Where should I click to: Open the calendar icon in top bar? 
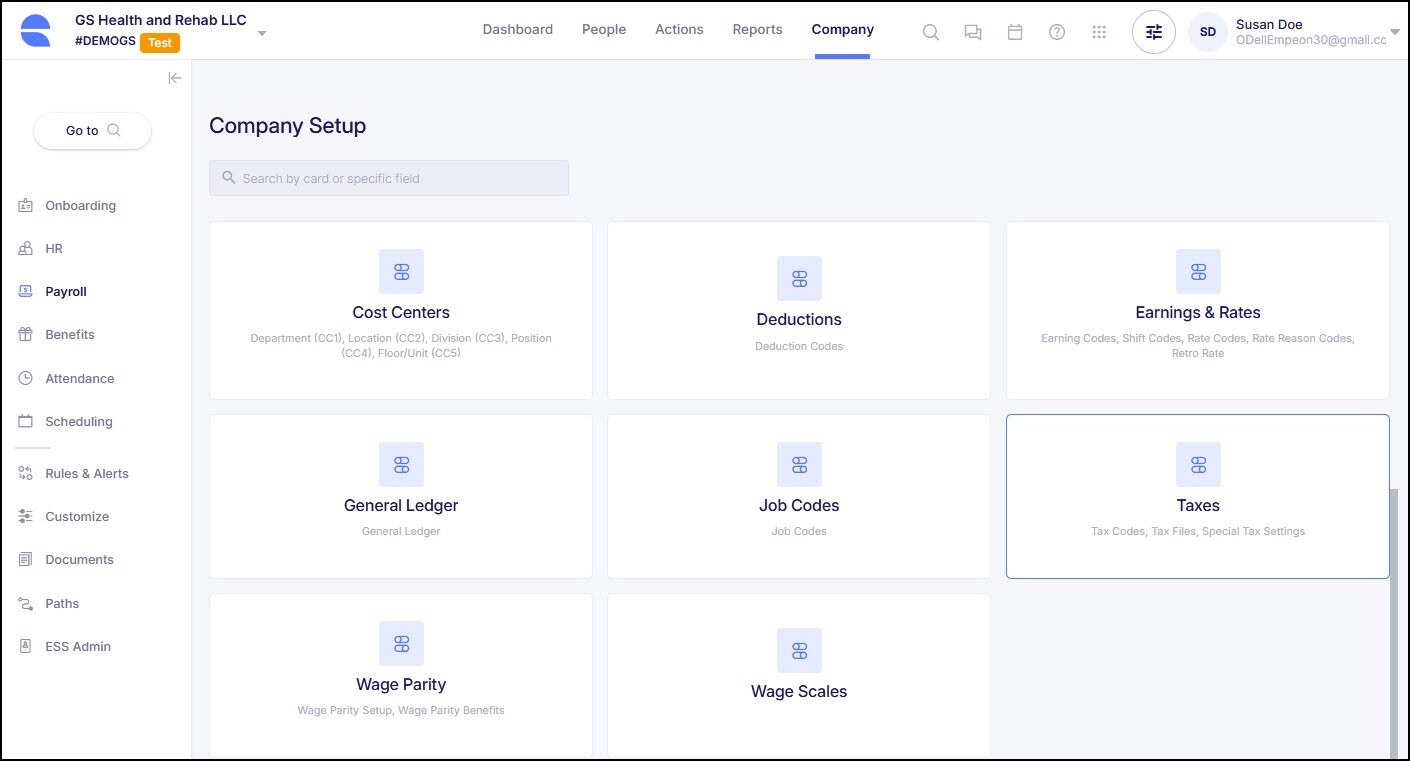[1014, 32]
